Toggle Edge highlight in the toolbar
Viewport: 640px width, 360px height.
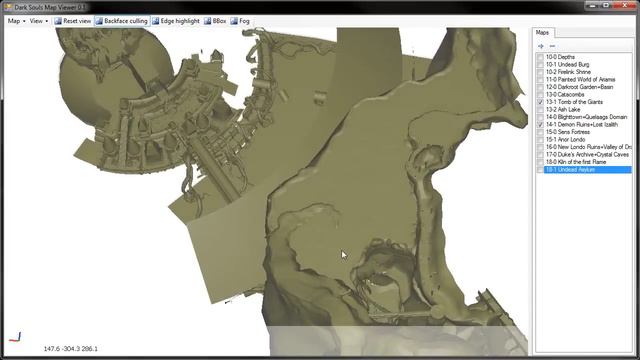click(176, 21)
